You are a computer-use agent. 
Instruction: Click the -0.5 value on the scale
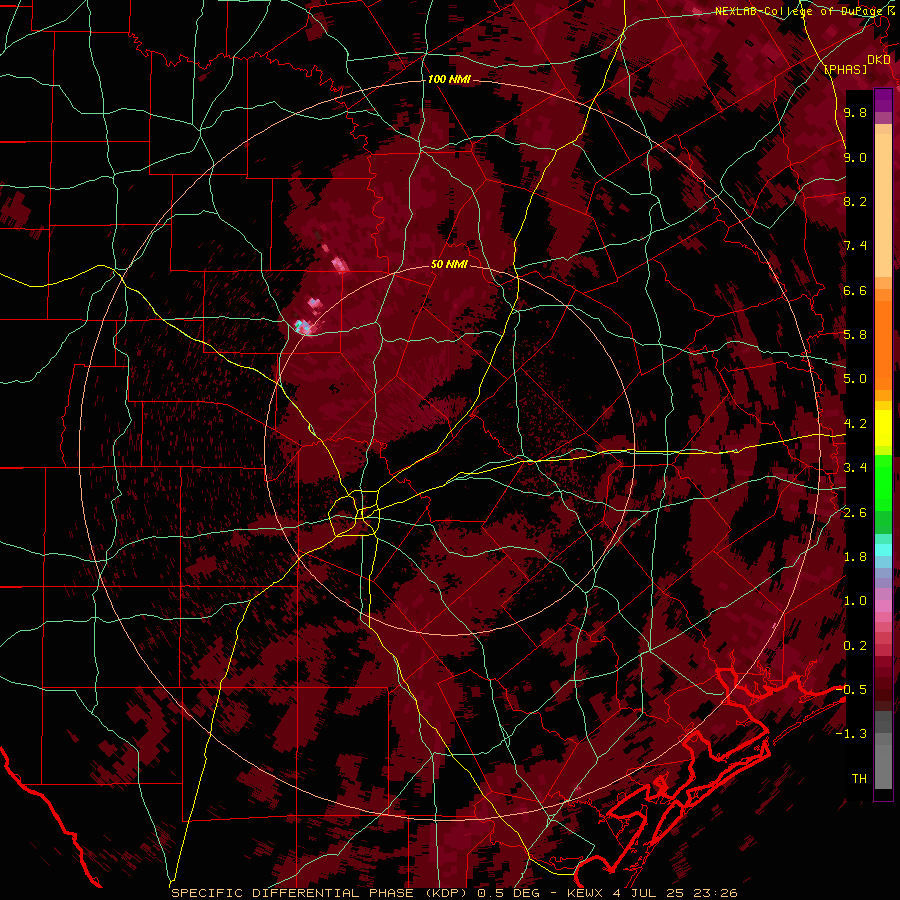pyautogui.click(x=852, y=690)
